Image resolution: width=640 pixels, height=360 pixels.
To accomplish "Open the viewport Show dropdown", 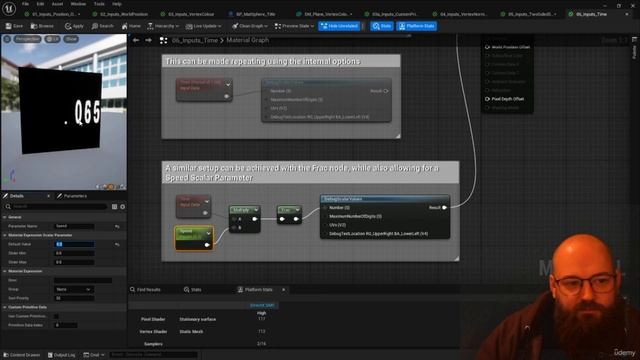I will coord(71,39).
